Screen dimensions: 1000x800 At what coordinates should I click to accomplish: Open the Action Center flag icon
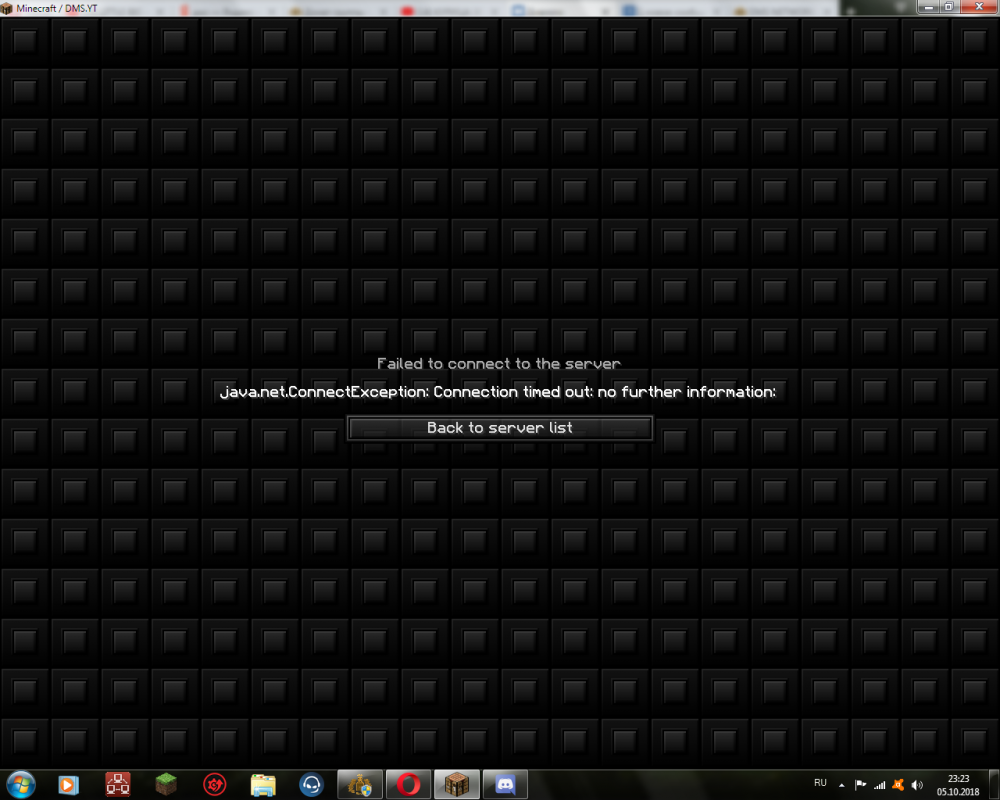[x=860, y=784]
